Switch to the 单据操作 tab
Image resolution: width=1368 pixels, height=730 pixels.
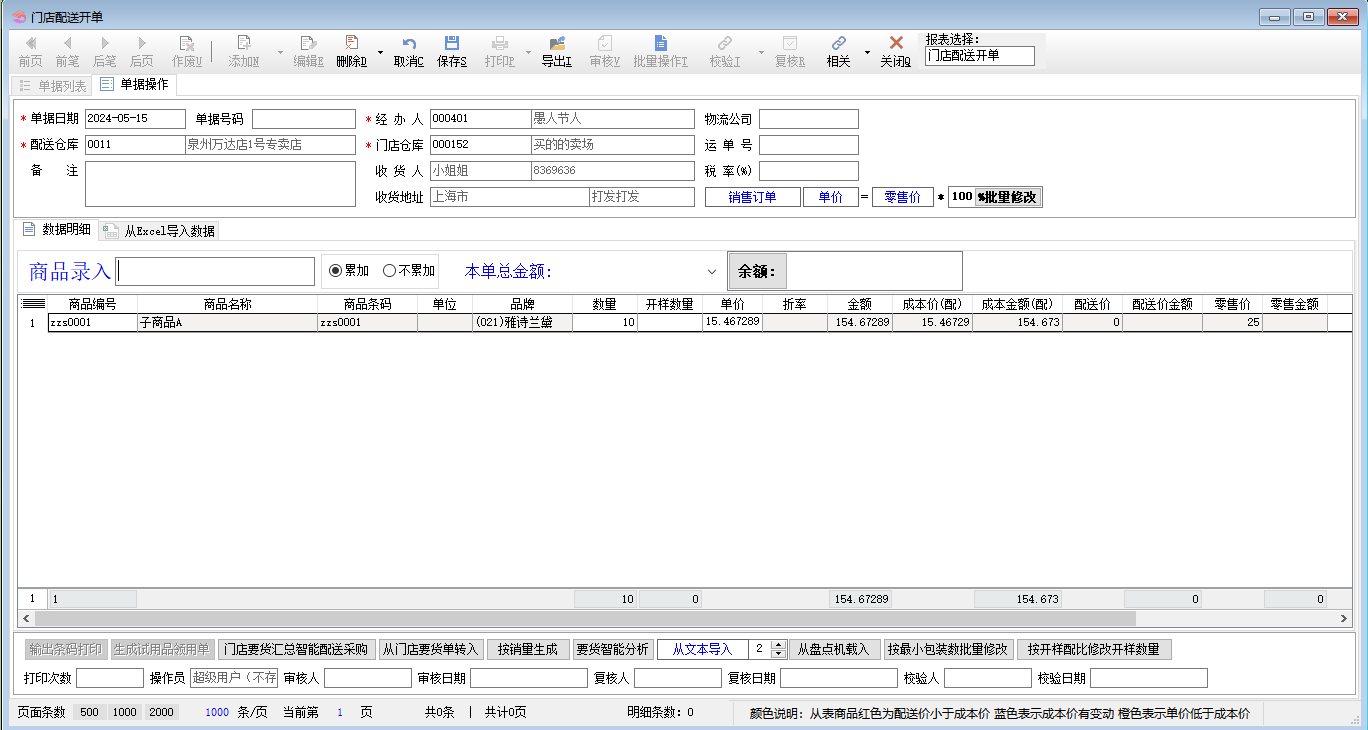coord(134,85)
